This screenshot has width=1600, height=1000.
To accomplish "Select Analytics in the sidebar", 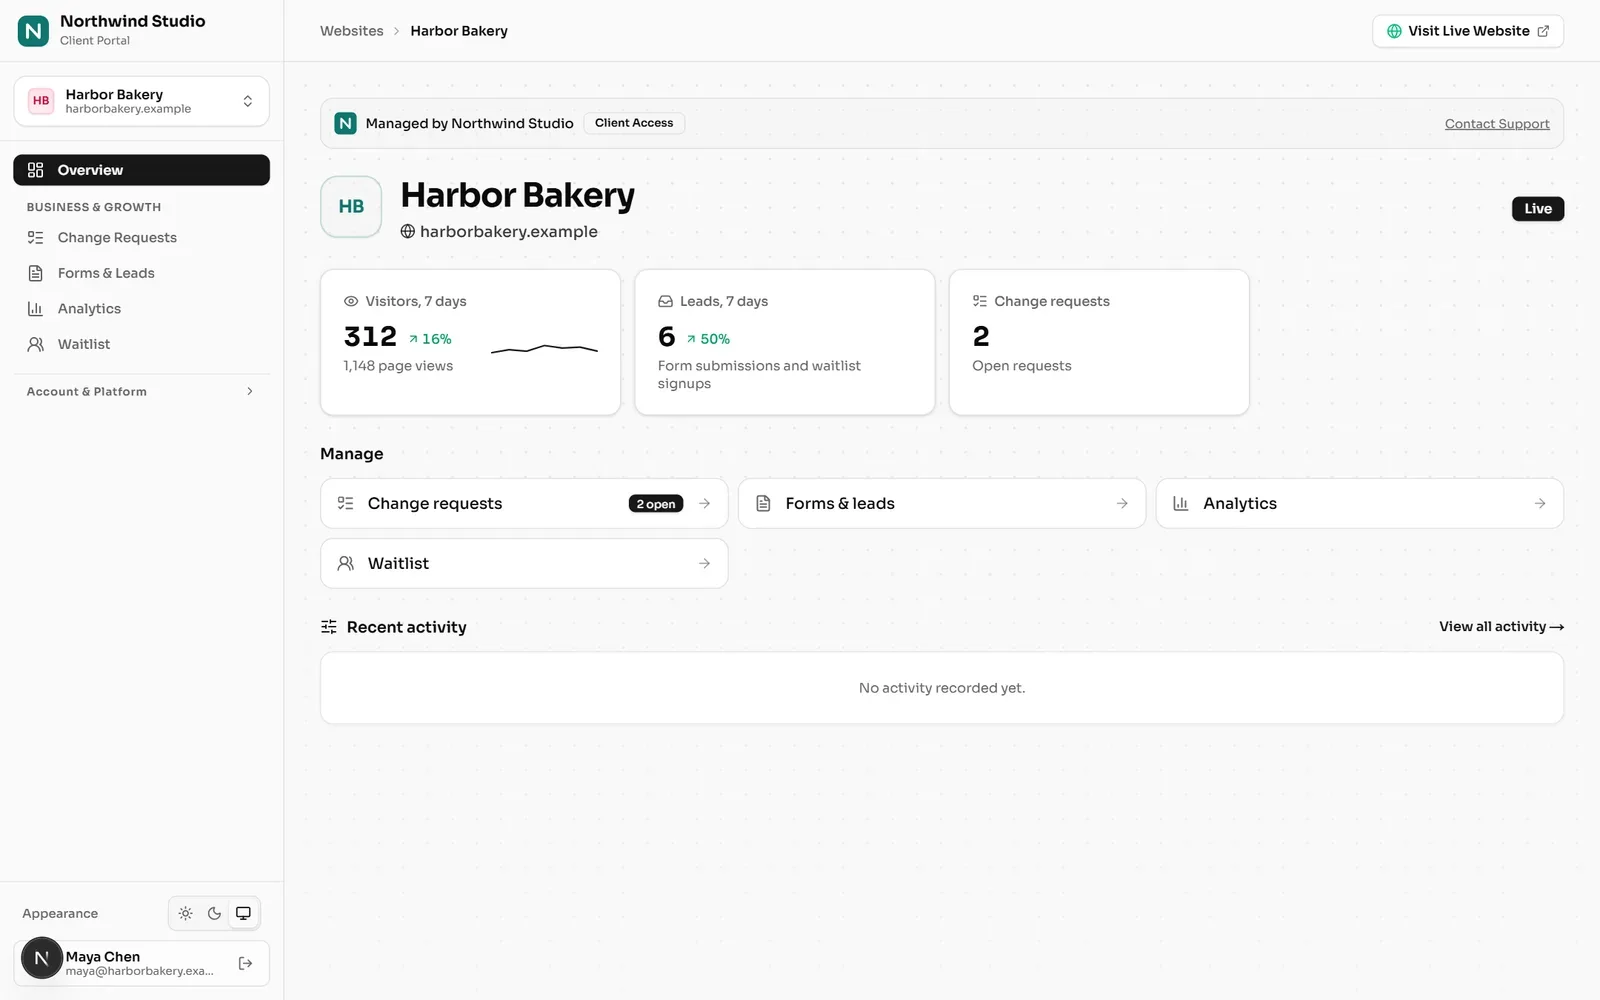I will click(141, 309).
